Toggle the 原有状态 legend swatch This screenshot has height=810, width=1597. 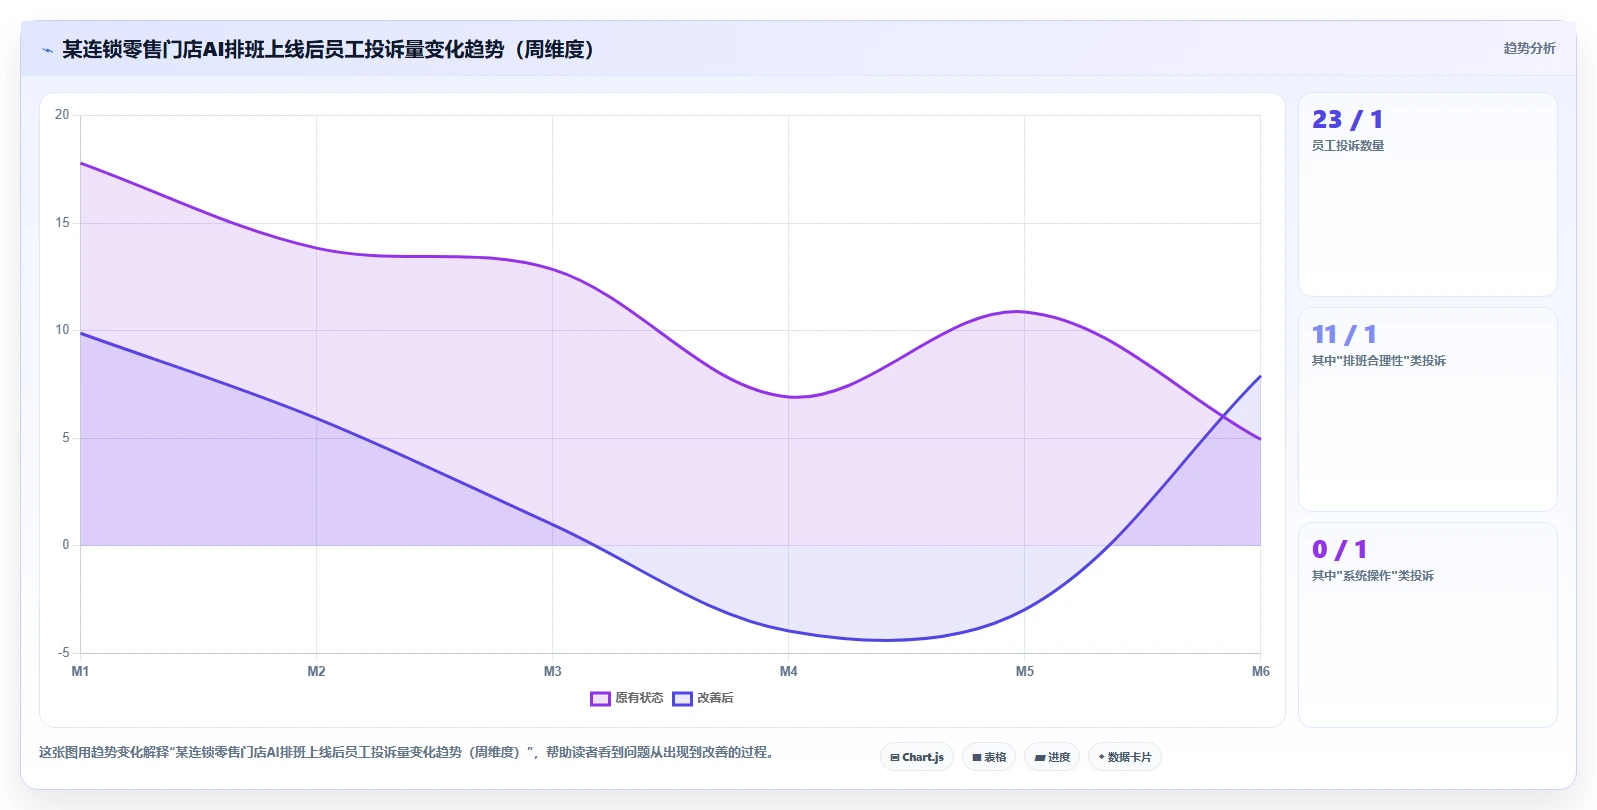(600, 698)
